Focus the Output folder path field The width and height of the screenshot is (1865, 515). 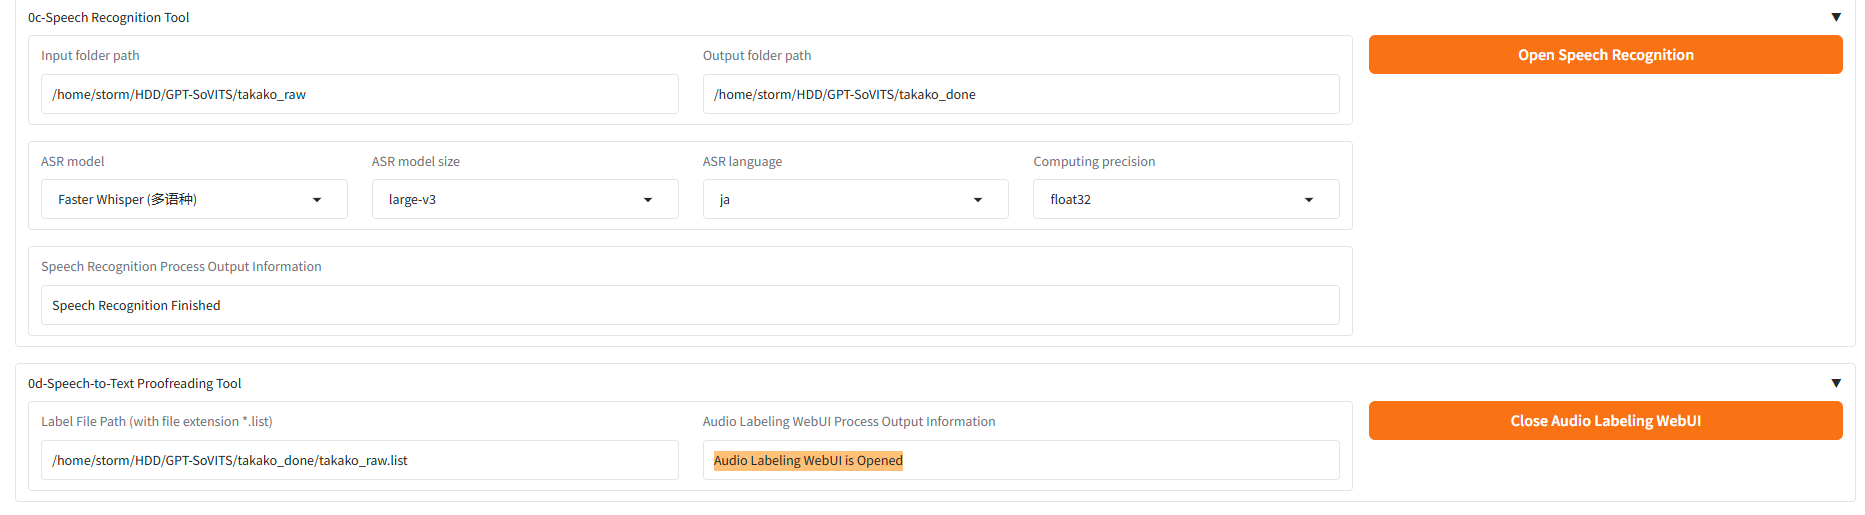pos(1021,94)
